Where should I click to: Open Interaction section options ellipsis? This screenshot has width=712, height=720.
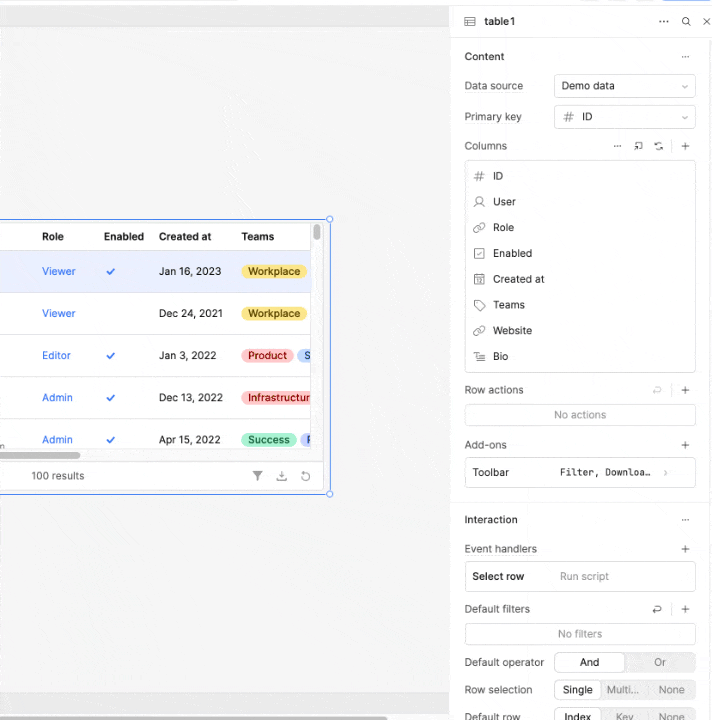pos(685,520)
